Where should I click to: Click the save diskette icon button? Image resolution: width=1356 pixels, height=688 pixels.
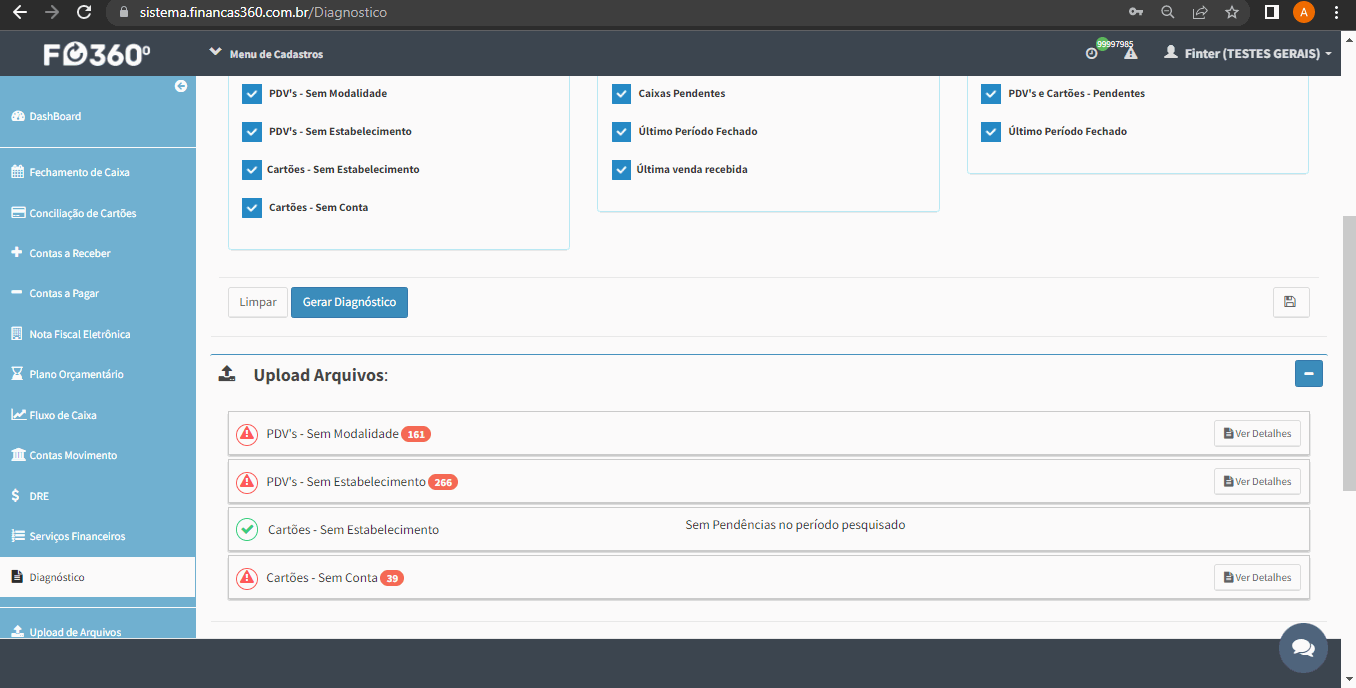(x=1291, y=302)
